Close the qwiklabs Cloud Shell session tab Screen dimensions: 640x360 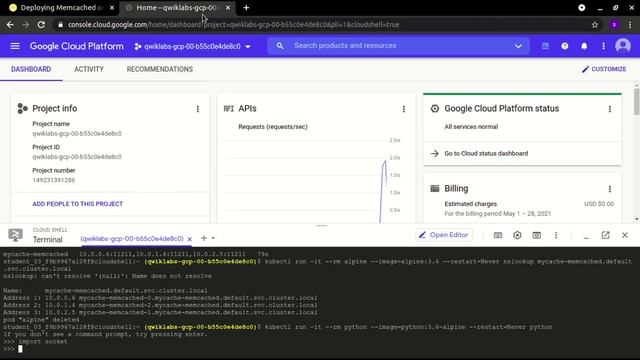189,239
